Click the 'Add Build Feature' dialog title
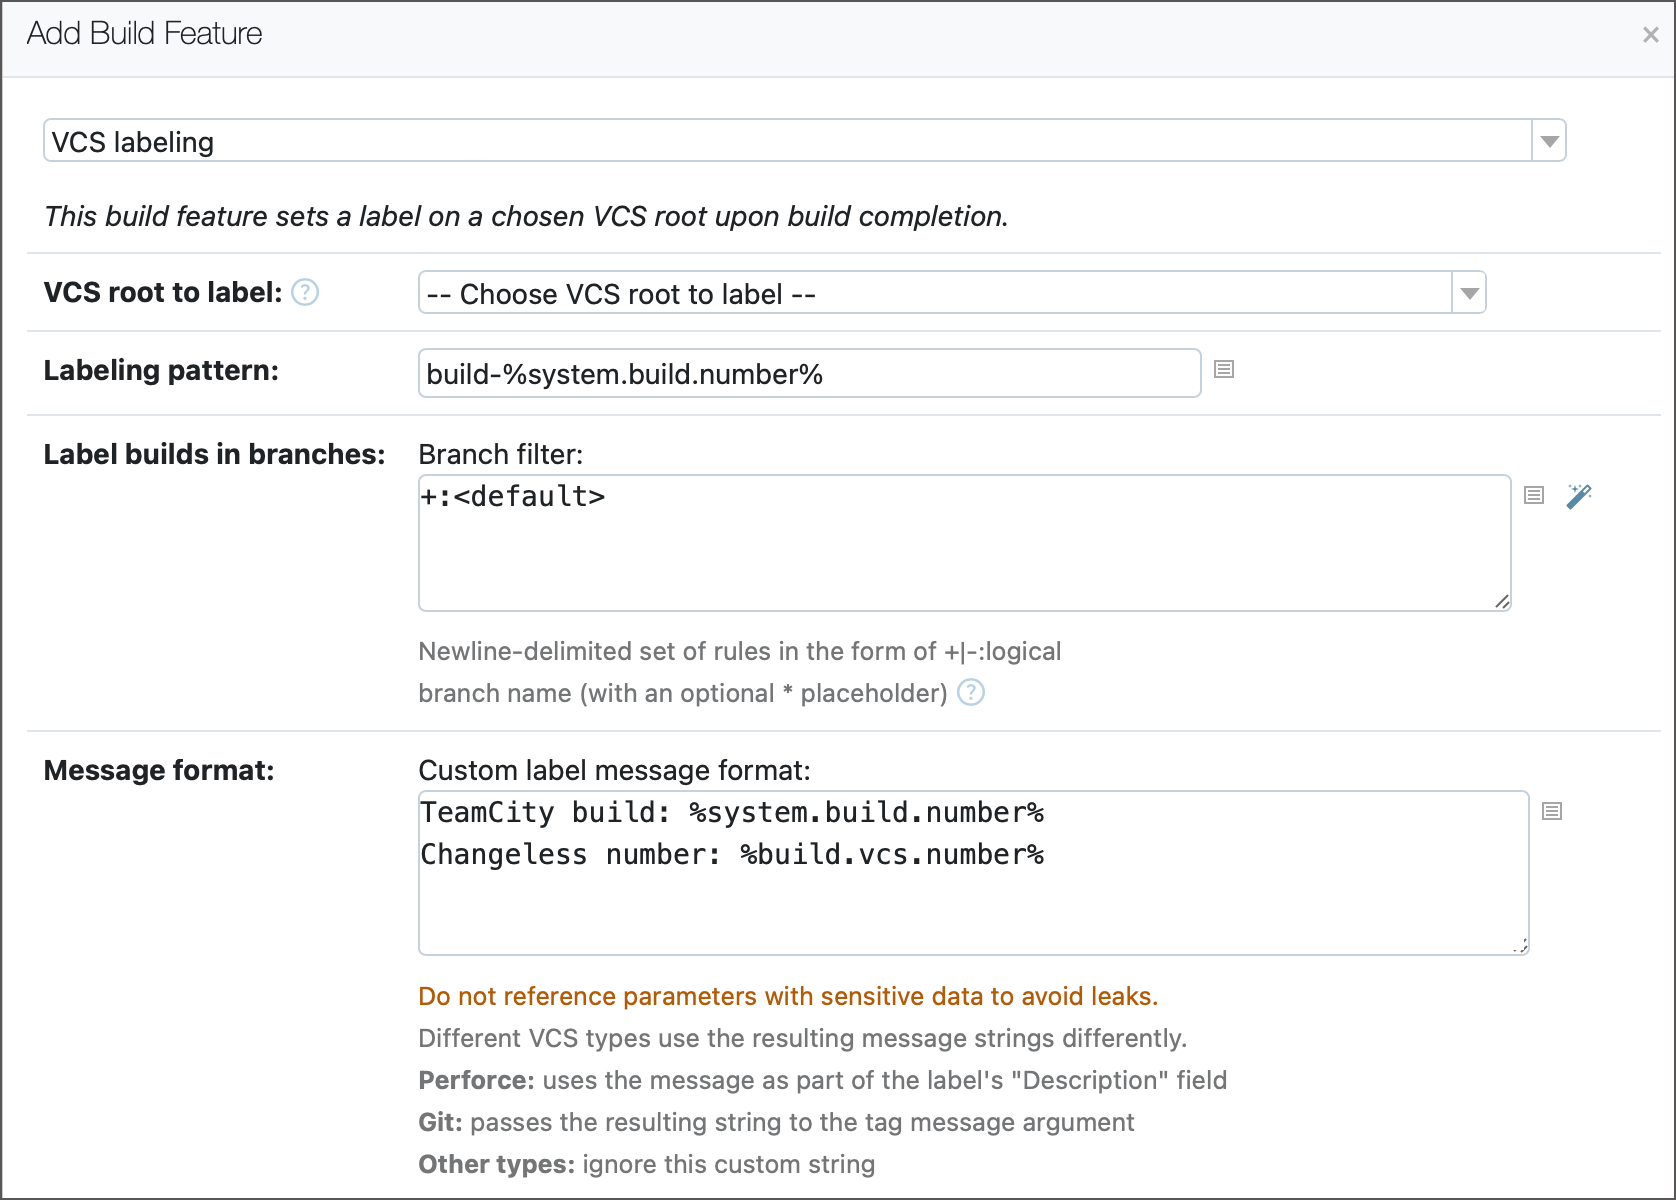The image size is (1676, 1200). pos(144,34)
